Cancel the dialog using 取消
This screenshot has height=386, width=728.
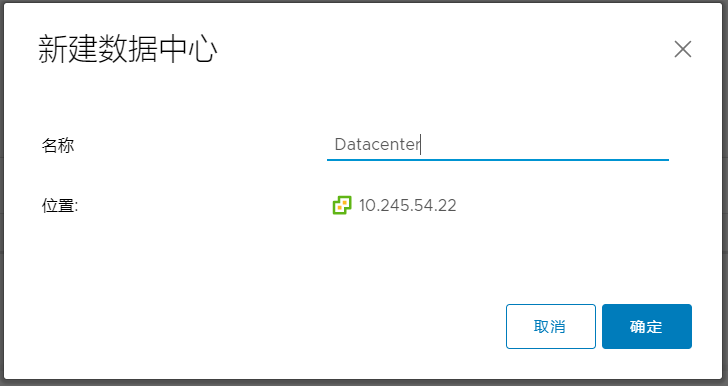point(551,327)
